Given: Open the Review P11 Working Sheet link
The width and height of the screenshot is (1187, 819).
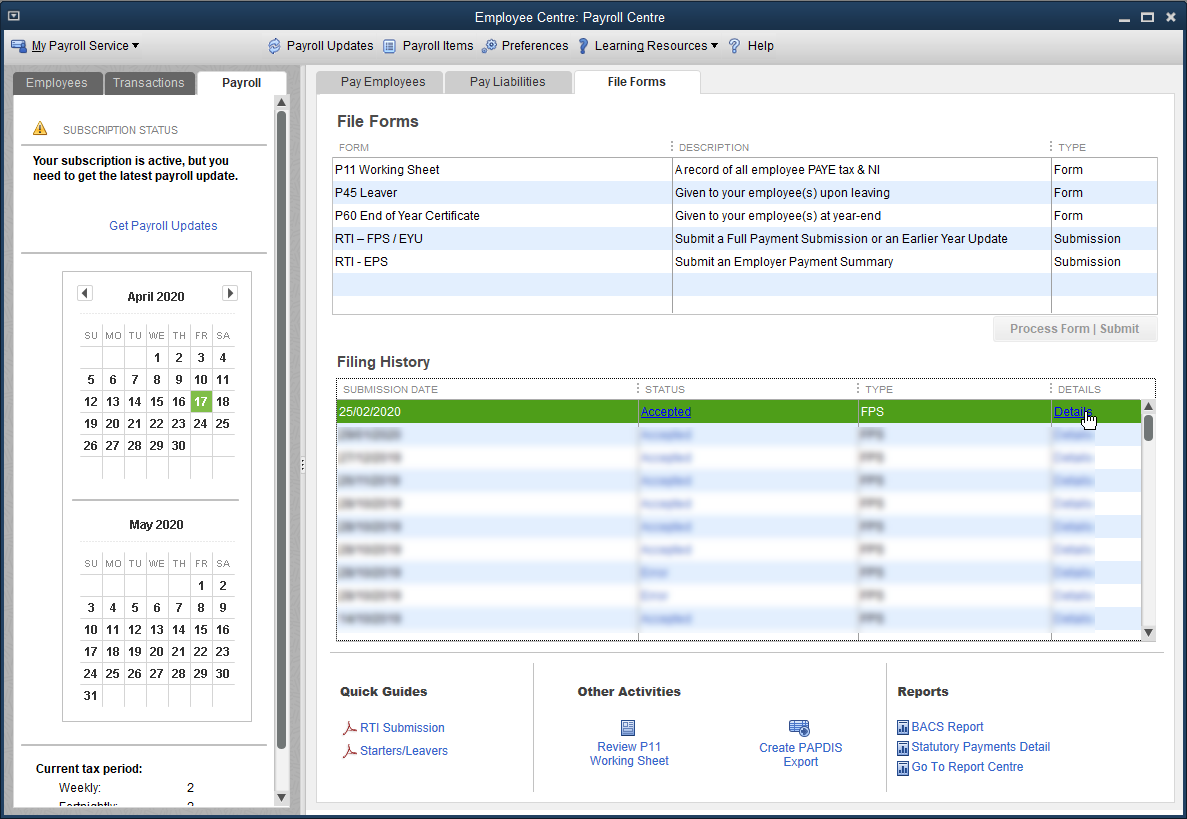Looking at the screenshot, I should click(629, 754).
